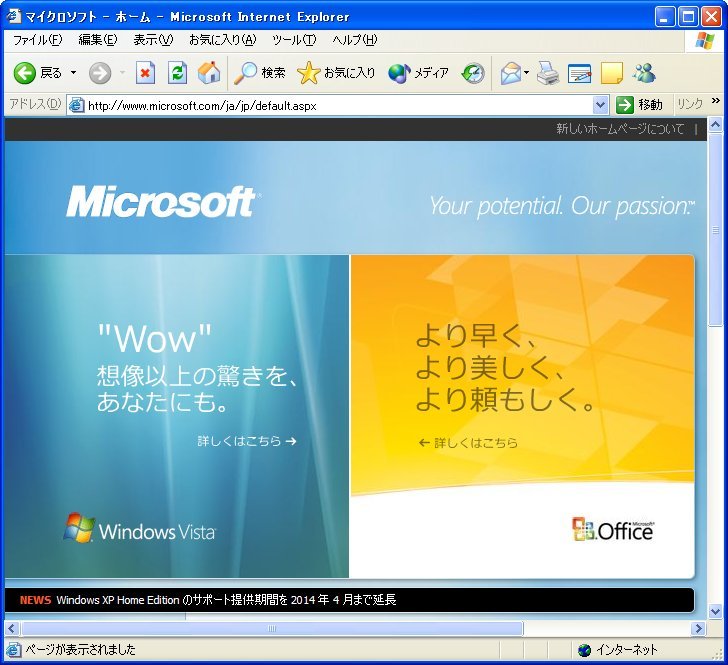Click the IE icon in title bar
728x665 pixels.
(13, 16)
